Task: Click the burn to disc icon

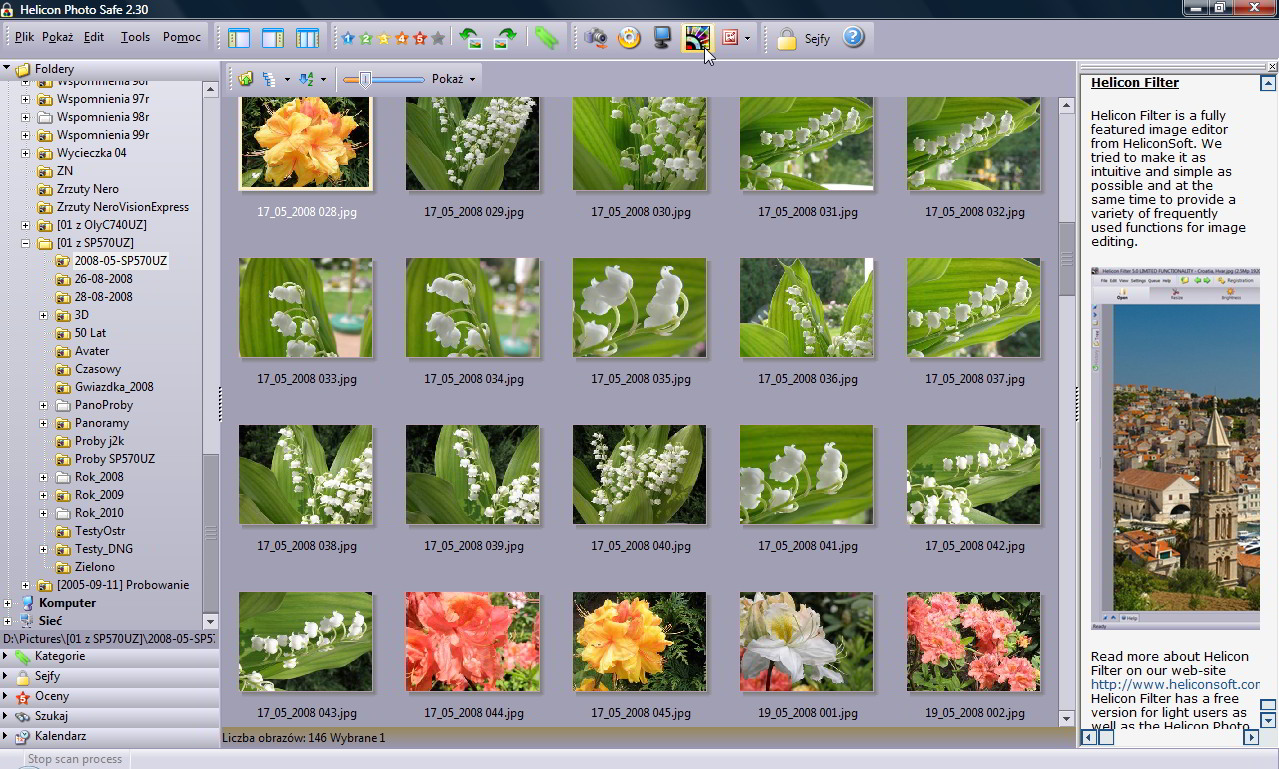Action: 629,38
